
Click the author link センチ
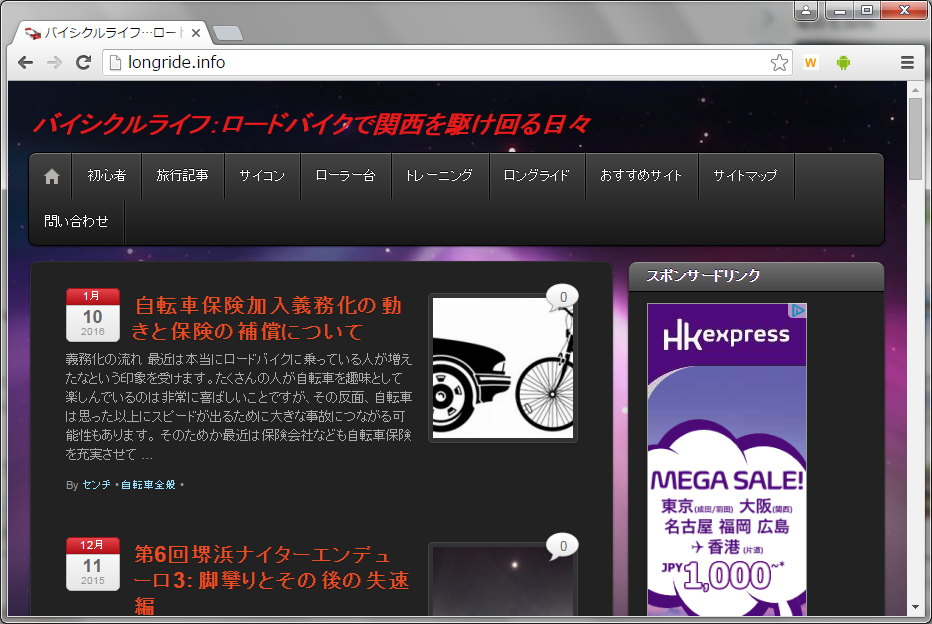[96, 485]
